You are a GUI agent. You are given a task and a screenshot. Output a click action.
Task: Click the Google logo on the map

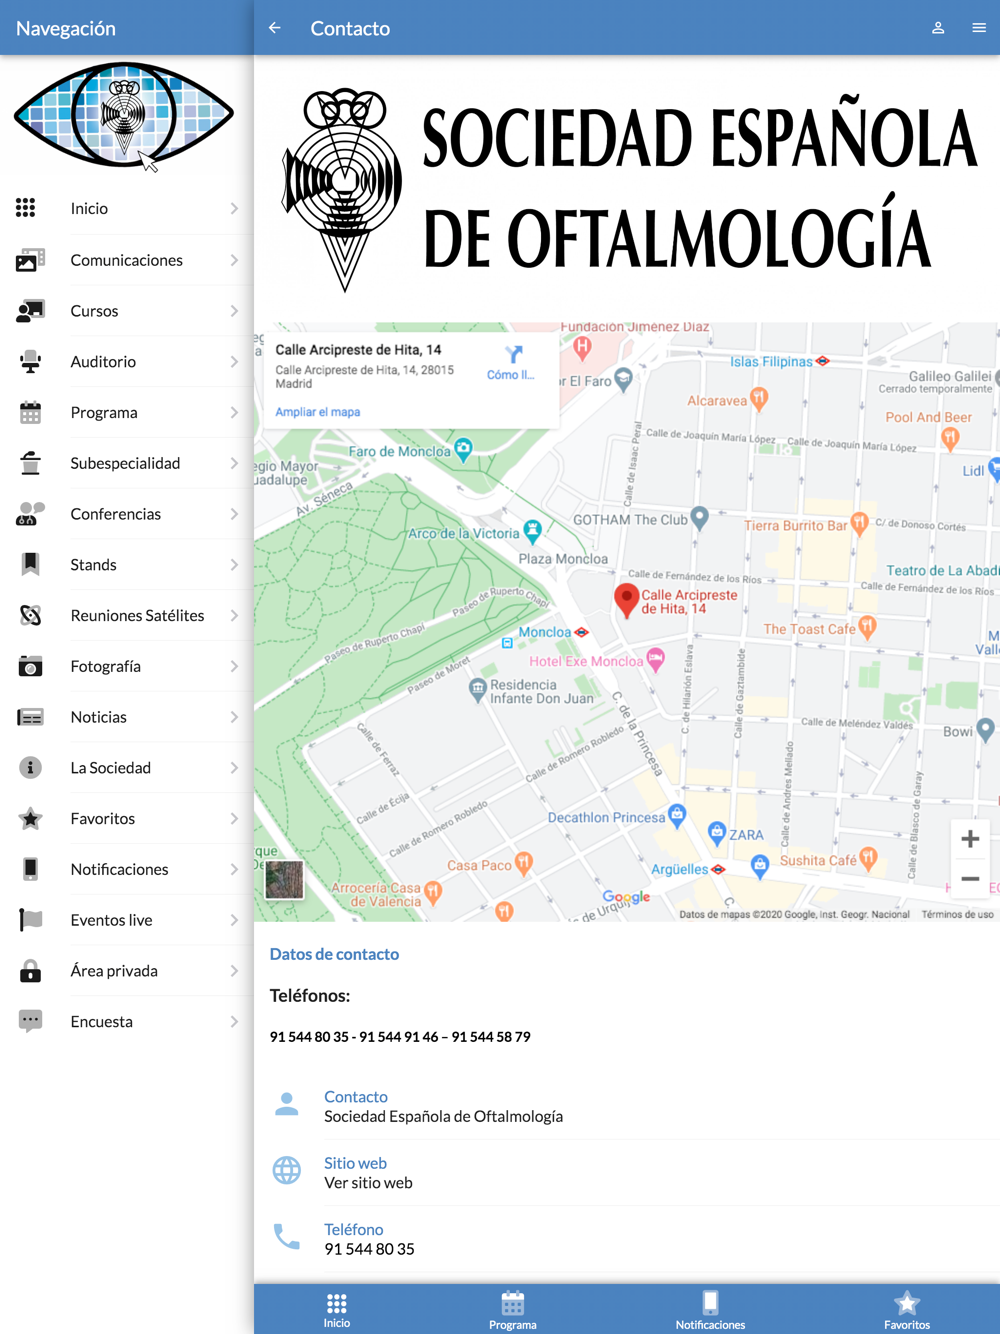coord(626,898)
